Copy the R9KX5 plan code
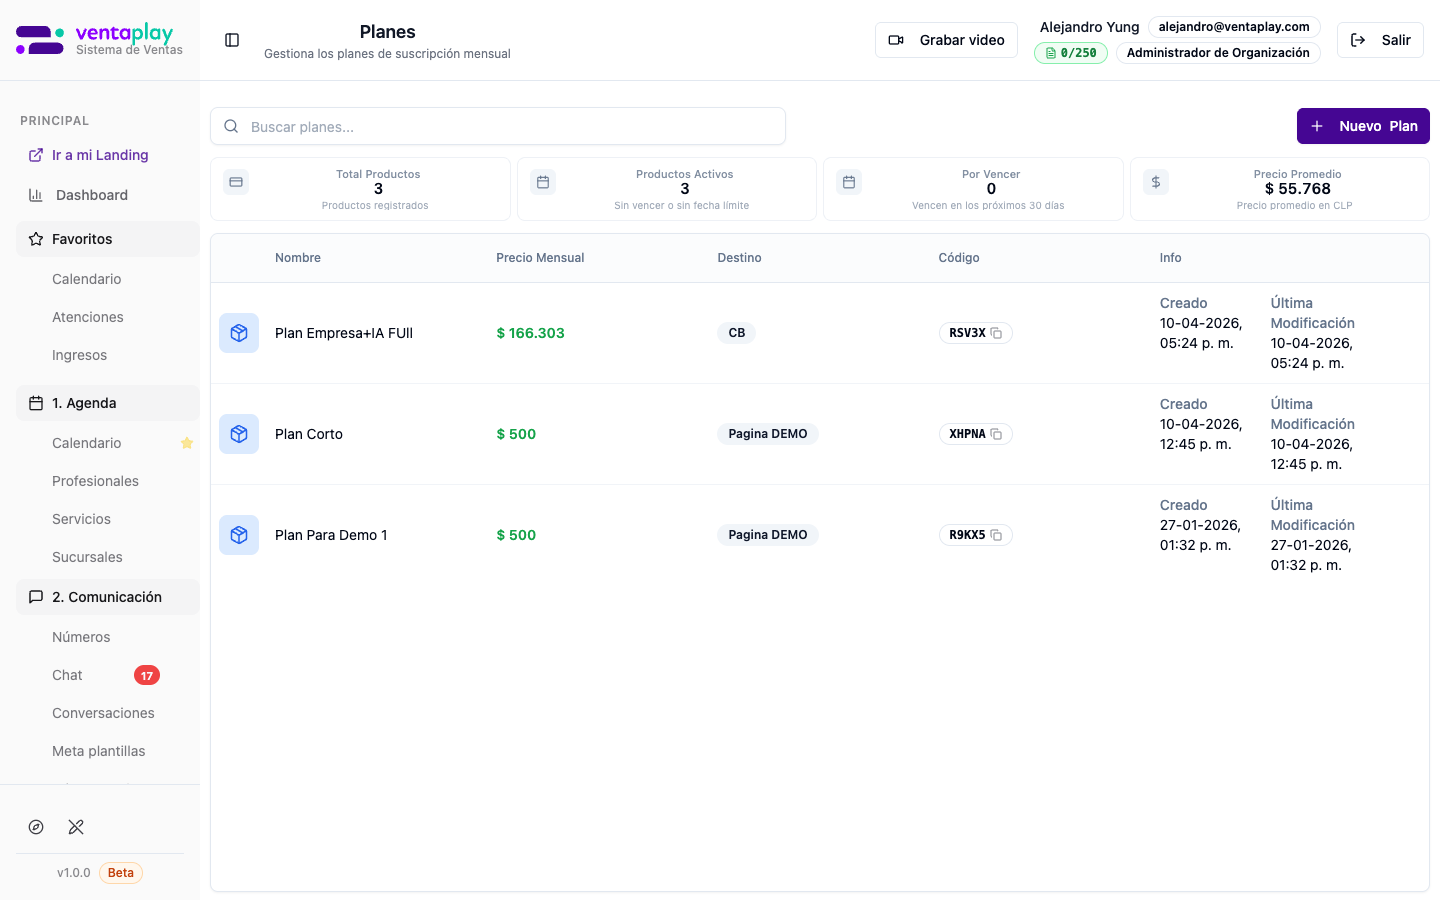Viewport: 1440px width, 900px height. 996,535
